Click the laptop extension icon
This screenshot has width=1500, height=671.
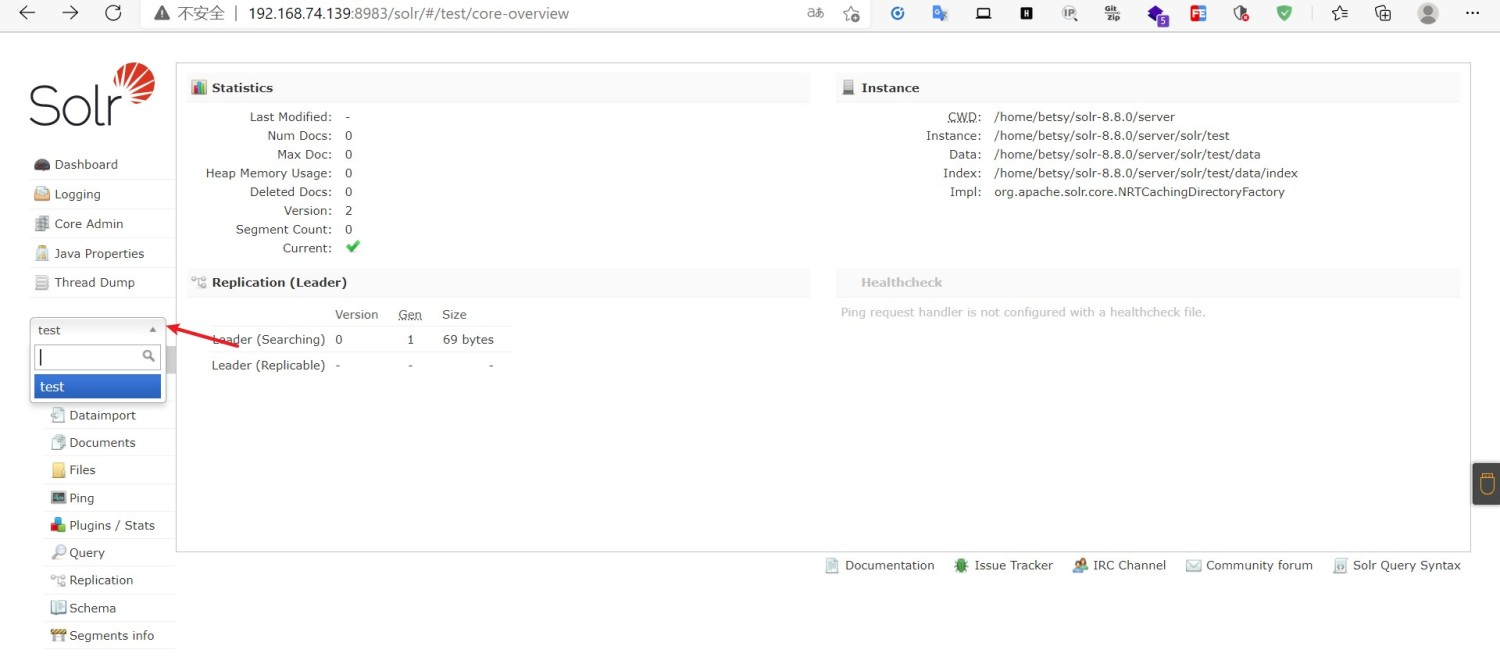[x=984, y=13]
